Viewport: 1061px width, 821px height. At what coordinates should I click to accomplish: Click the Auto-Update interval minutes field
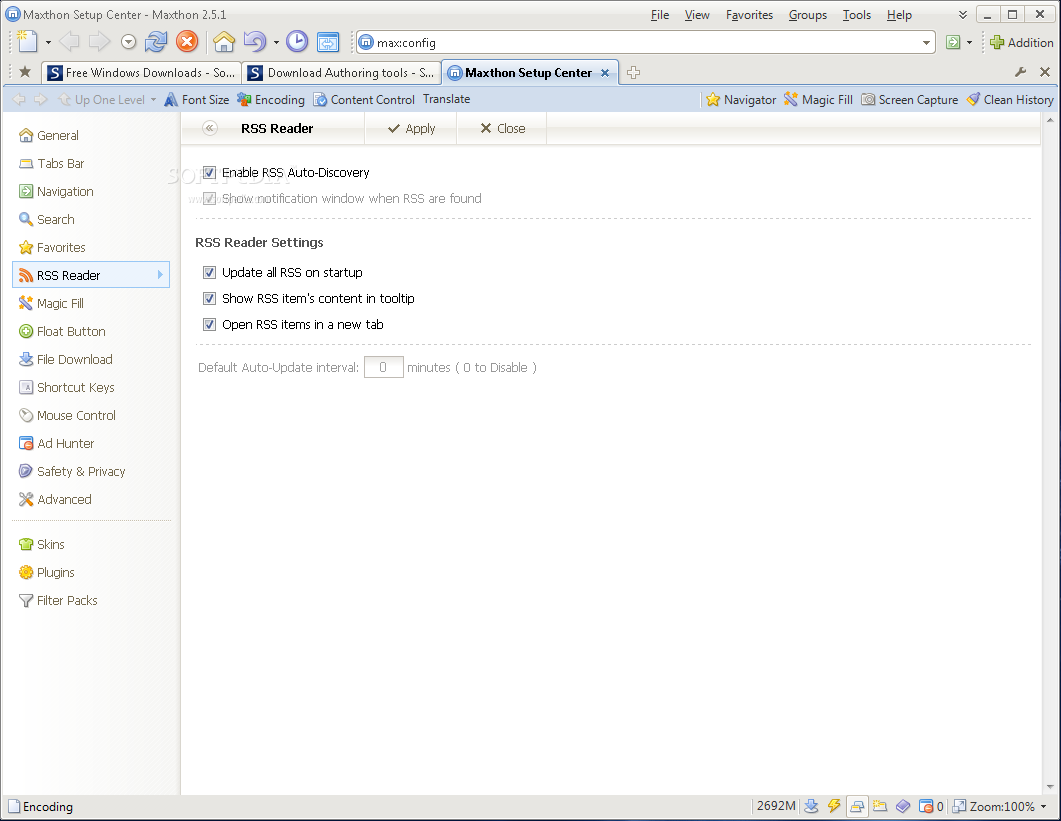pos(384,367)
